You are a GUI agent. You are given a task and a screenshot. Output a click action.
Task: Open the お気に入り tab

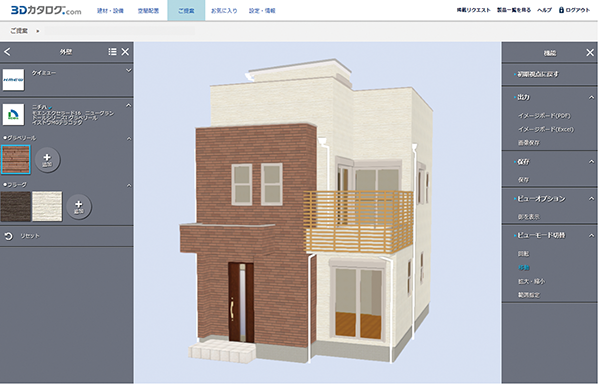[224, 11]
